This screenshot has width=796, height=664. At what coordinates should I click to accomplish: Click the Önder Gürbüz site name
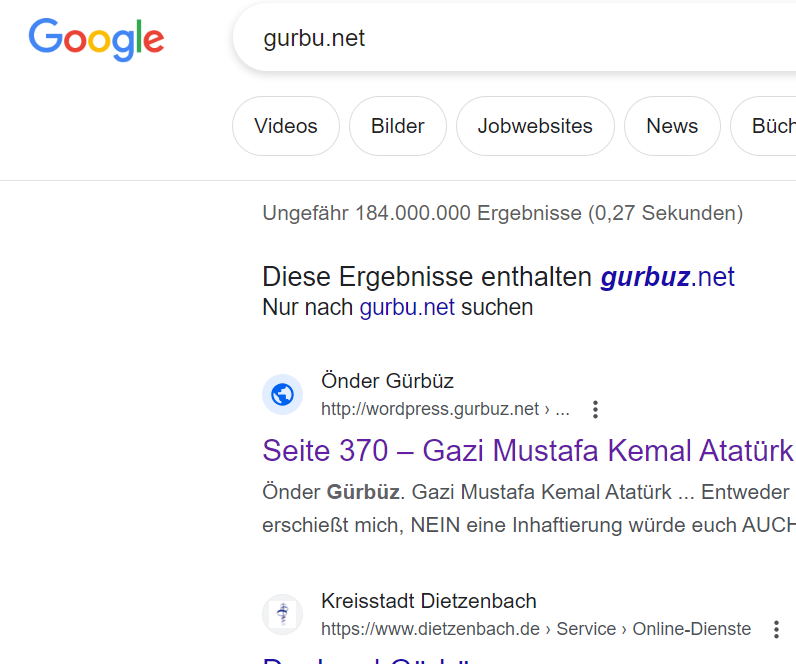pos(387,381)
